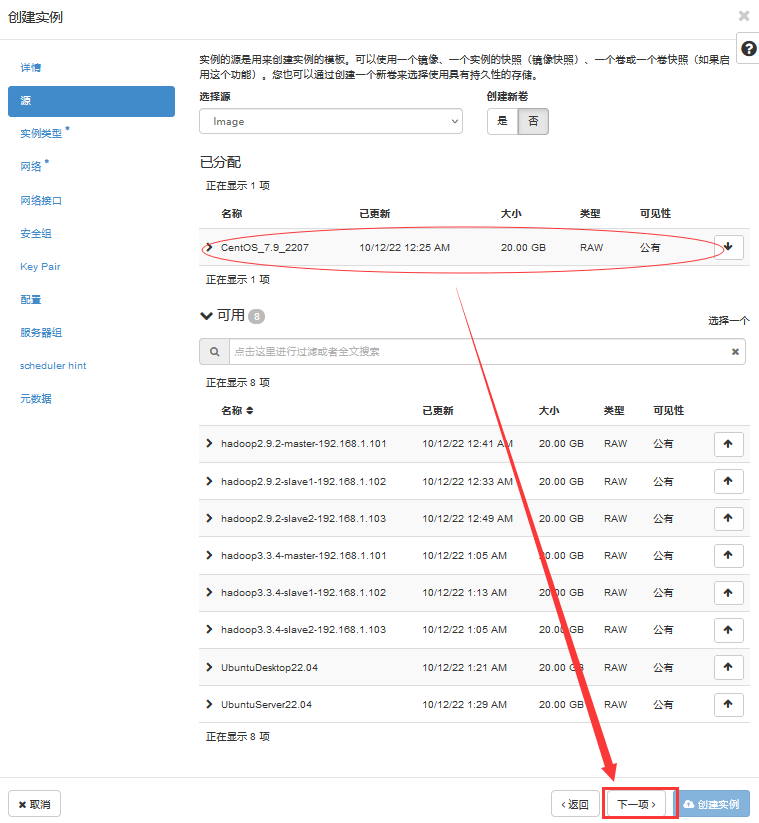Expand hadoop3.3.4-slave1-192.168.1.102 row details

click(x=209, y=593)
